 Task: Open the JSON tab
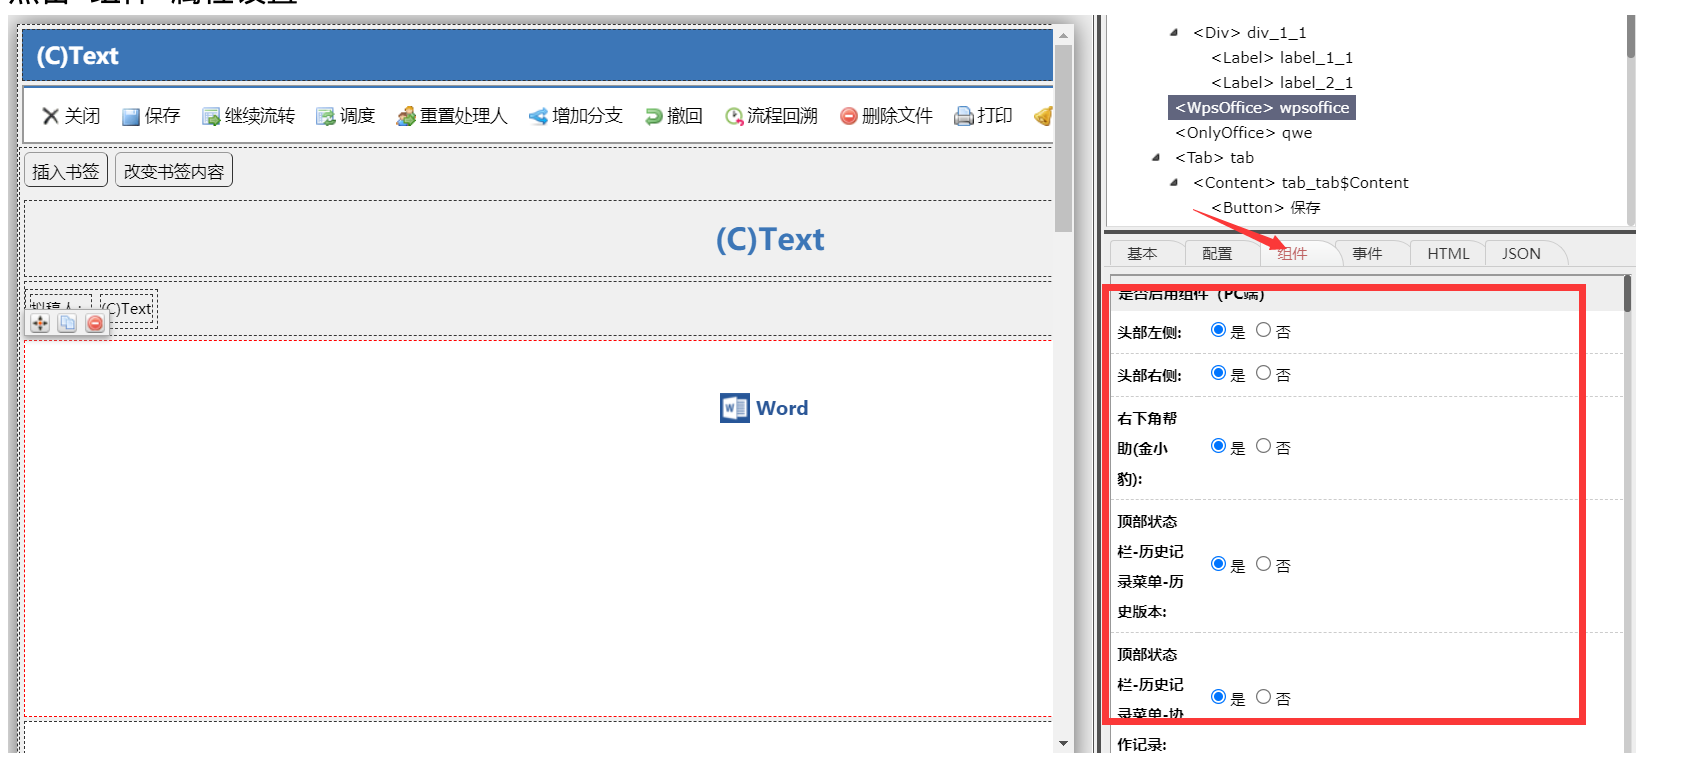(1520, 254)
